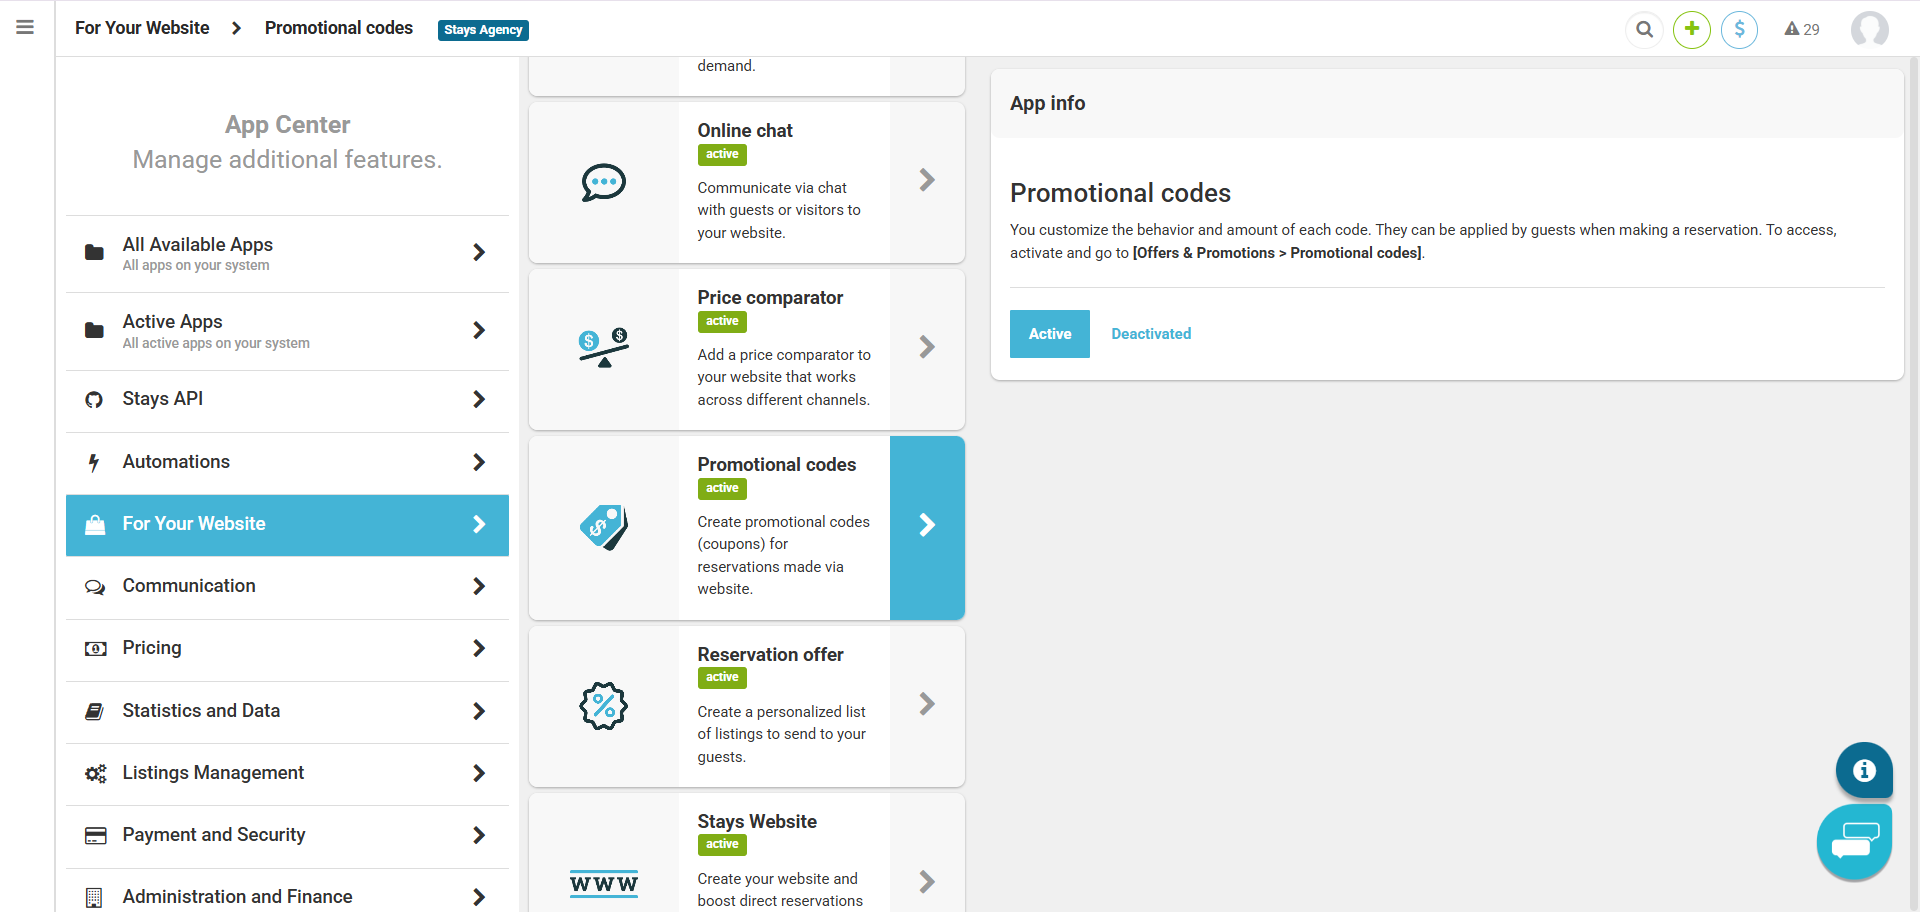Click the Payment and Security card icon
The width and height of the screenshot is (1920, 912).
(x=95, y=836)
